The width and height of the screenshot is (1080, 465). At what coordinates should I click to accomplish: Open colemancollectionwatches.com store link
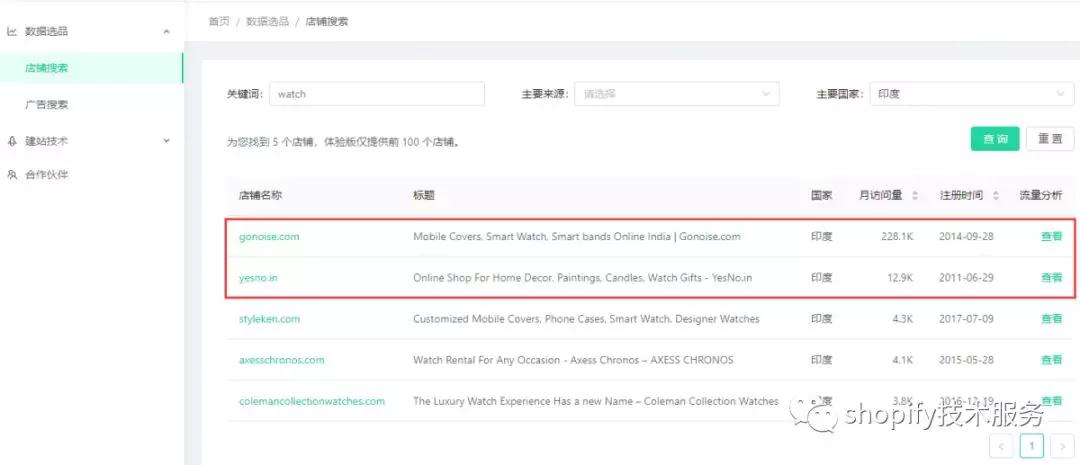click(312, 401)
